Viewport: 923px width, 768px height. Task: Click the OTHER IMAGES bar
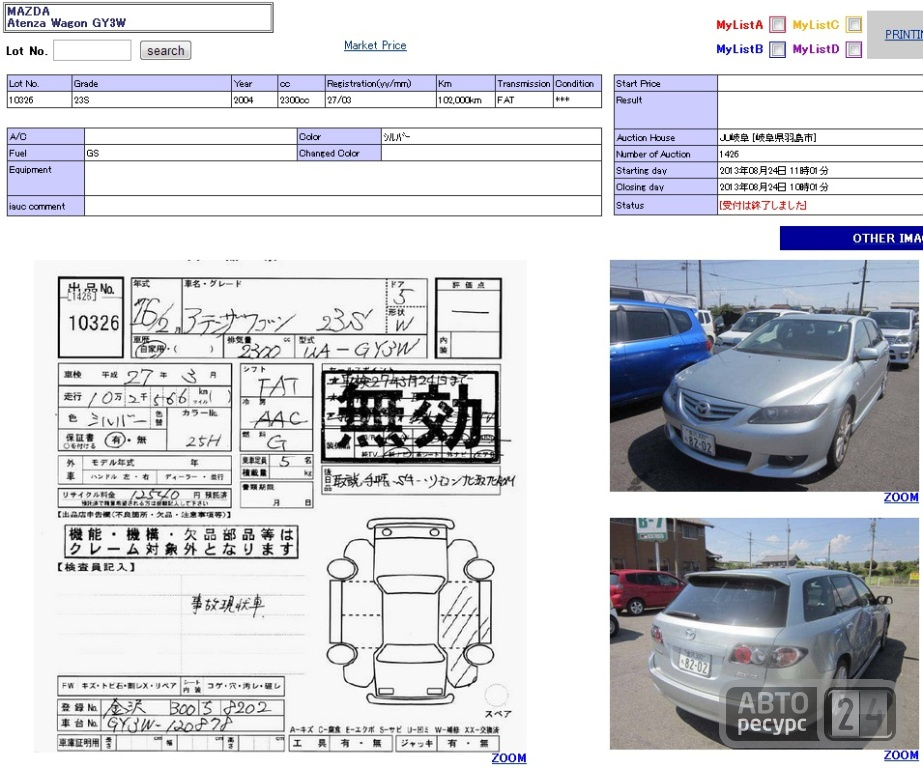tap(851, 238)
